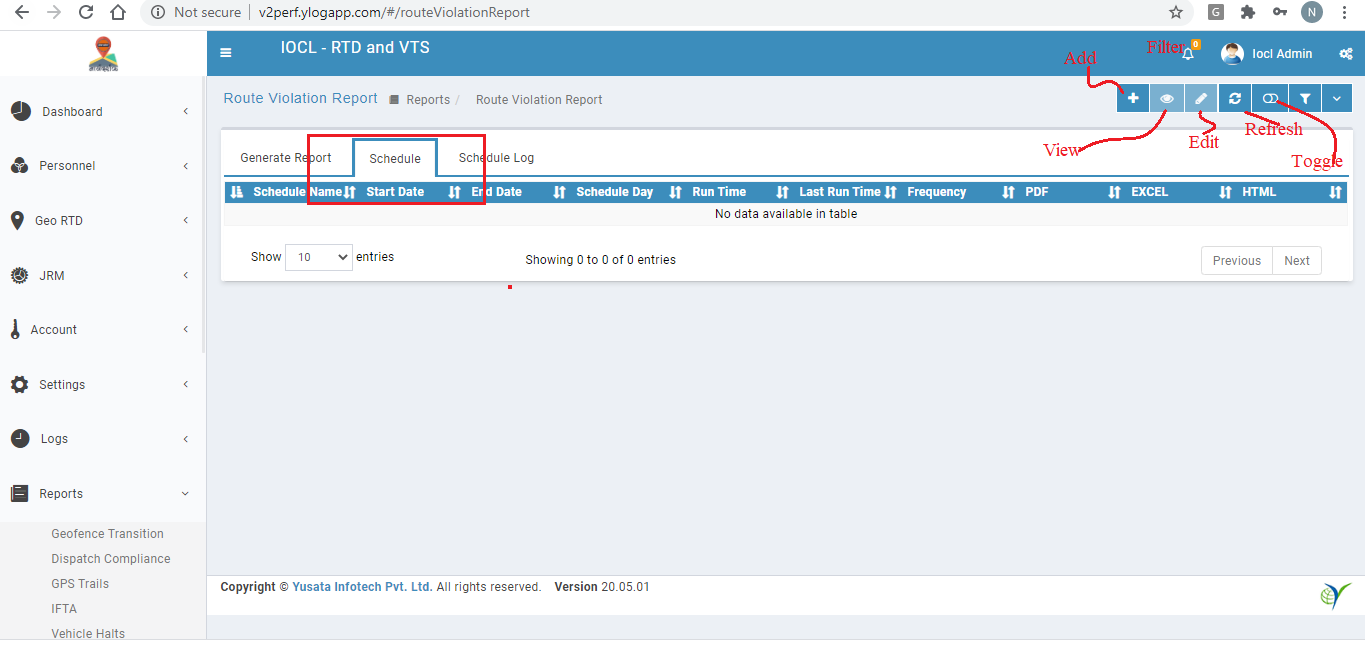Click the 'Showing 0 to 0 of 0 entries' text
This screenshot has height=645, width=1365.
pyautogui.click(x=601, y=260)
